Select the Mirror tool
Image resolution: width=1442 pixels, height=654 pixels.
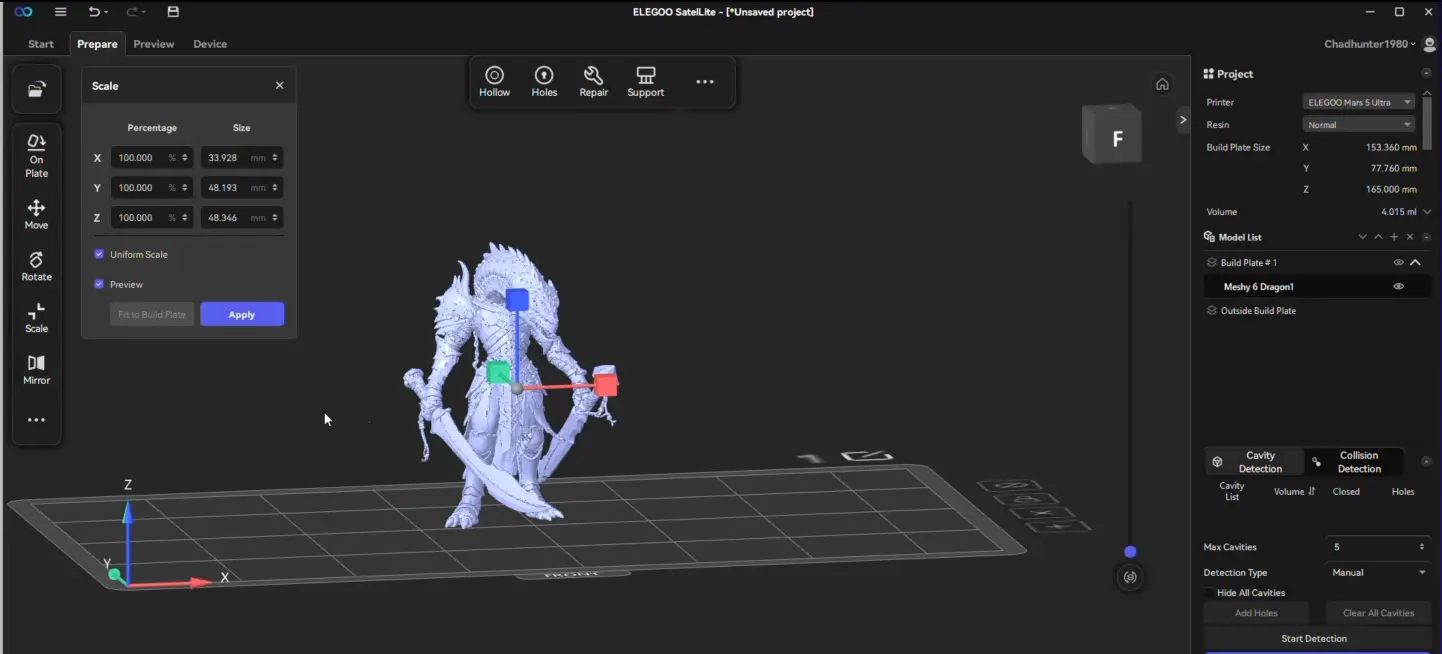pyautogui.click(x=36, y=367)
